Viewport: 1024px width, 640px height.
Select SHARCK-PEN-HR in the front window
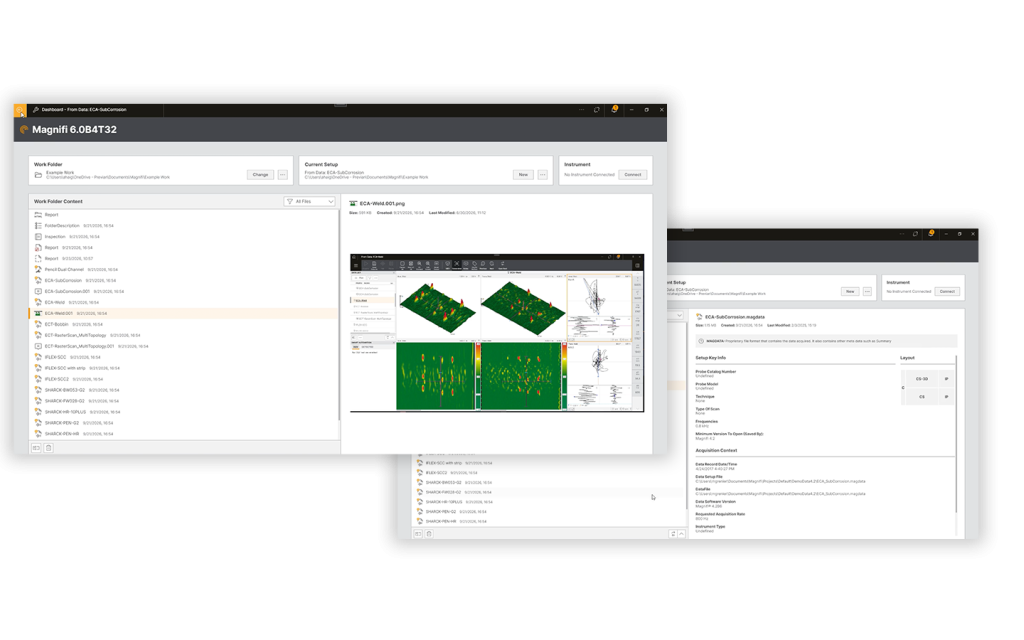tap(184, 434)
